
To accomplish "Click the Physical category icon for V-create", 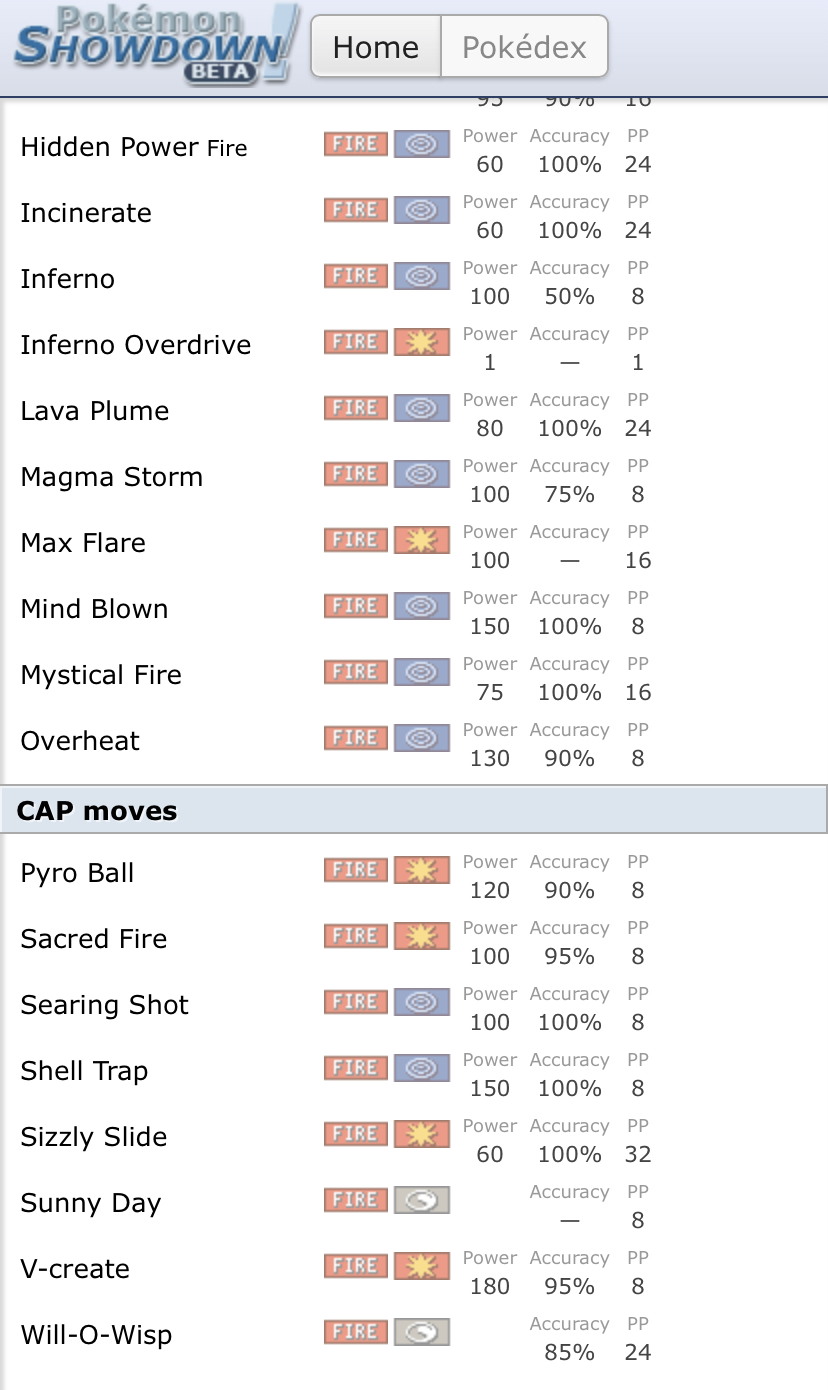I will click(x=422, y=1266).
